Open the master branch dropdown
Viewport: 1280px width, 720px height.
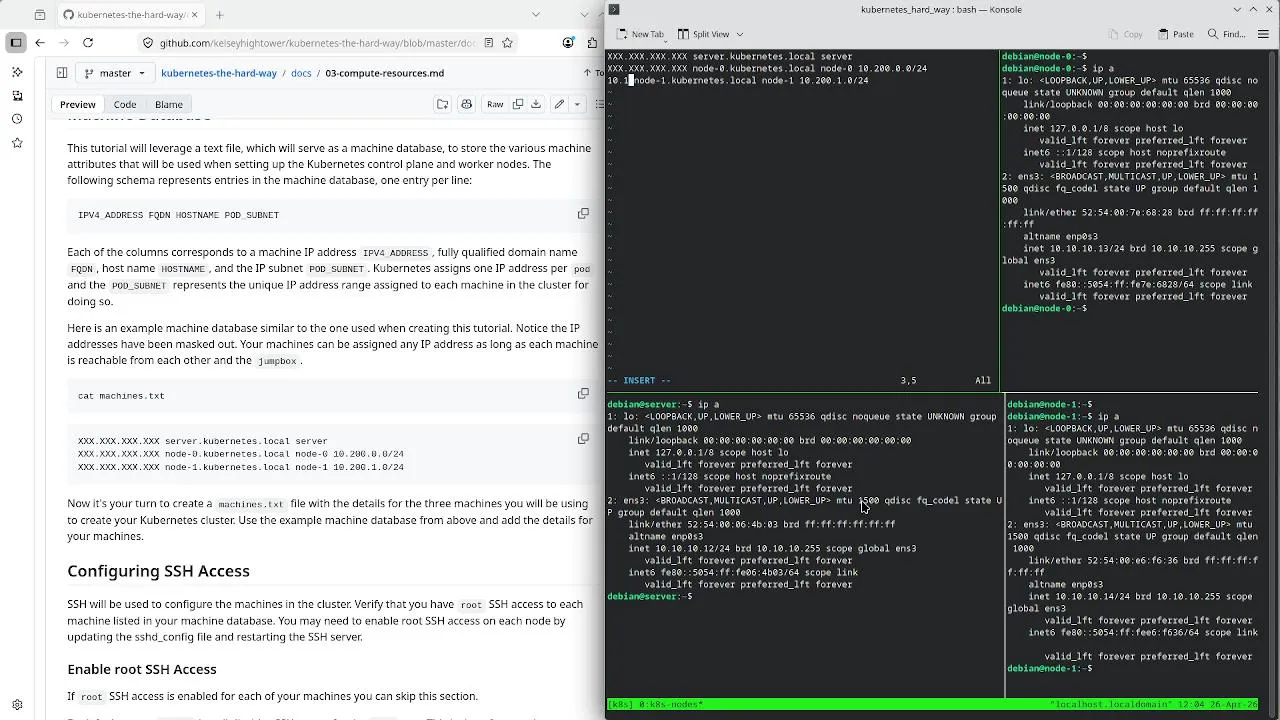(x=115, y=73)
